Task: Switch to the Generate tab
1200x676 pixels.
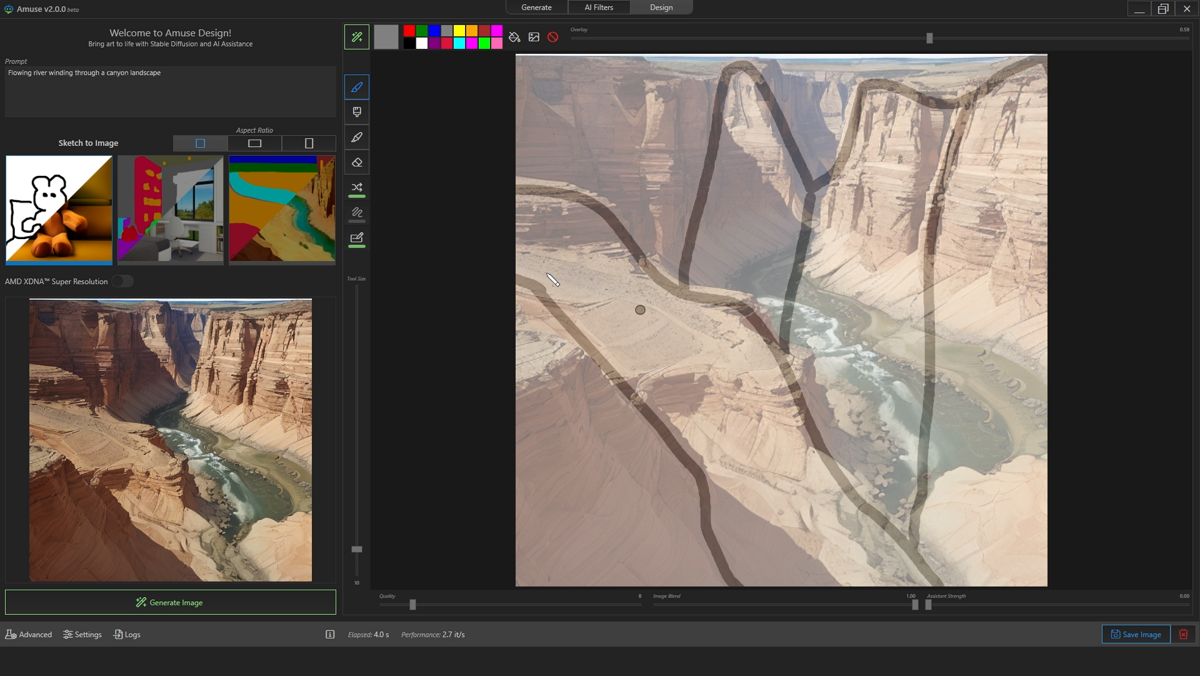Action: (536, 7)
